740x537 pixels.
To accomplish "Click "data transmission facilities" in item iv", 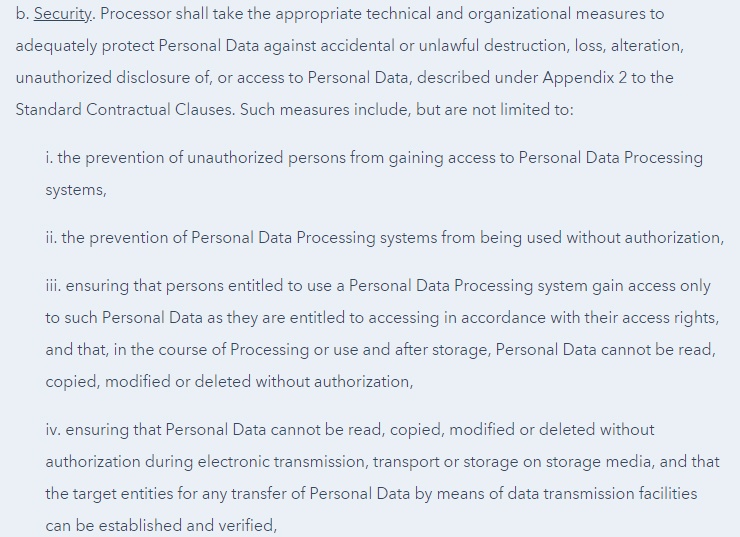I will click(x=592, y=494).
